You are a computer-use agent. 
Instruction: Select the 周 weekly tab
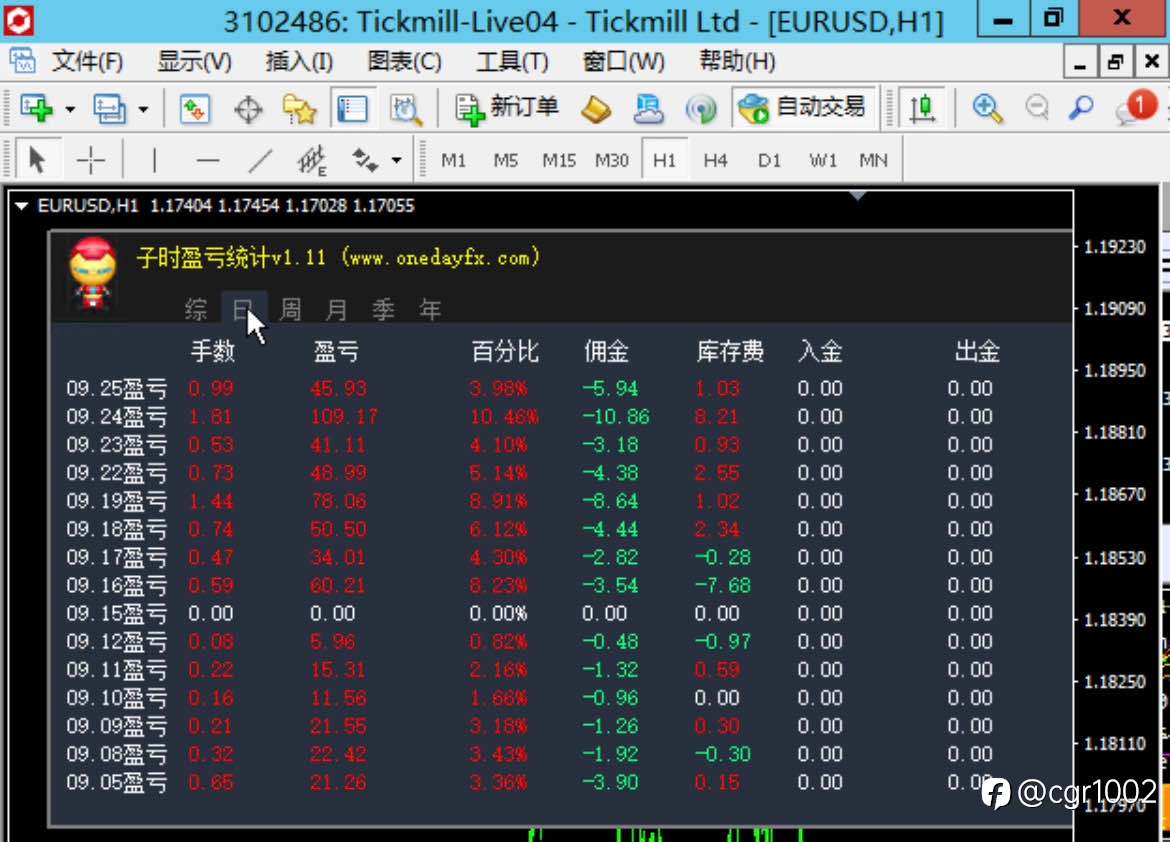tap(290, 309)
